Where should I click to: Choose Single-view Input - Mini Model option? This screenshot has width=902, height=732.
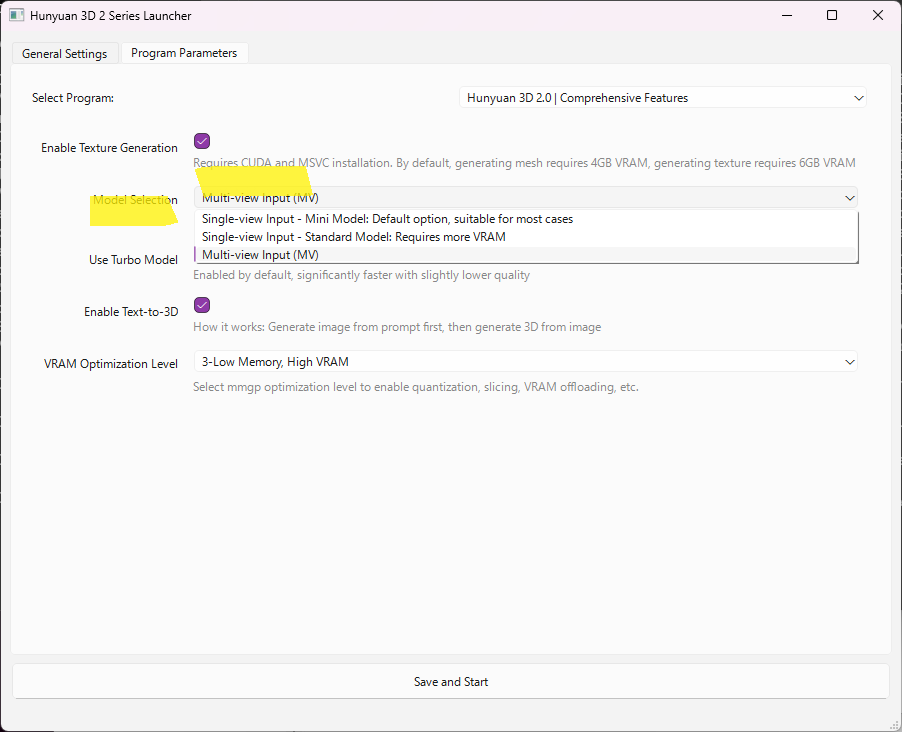click(387, 219)
